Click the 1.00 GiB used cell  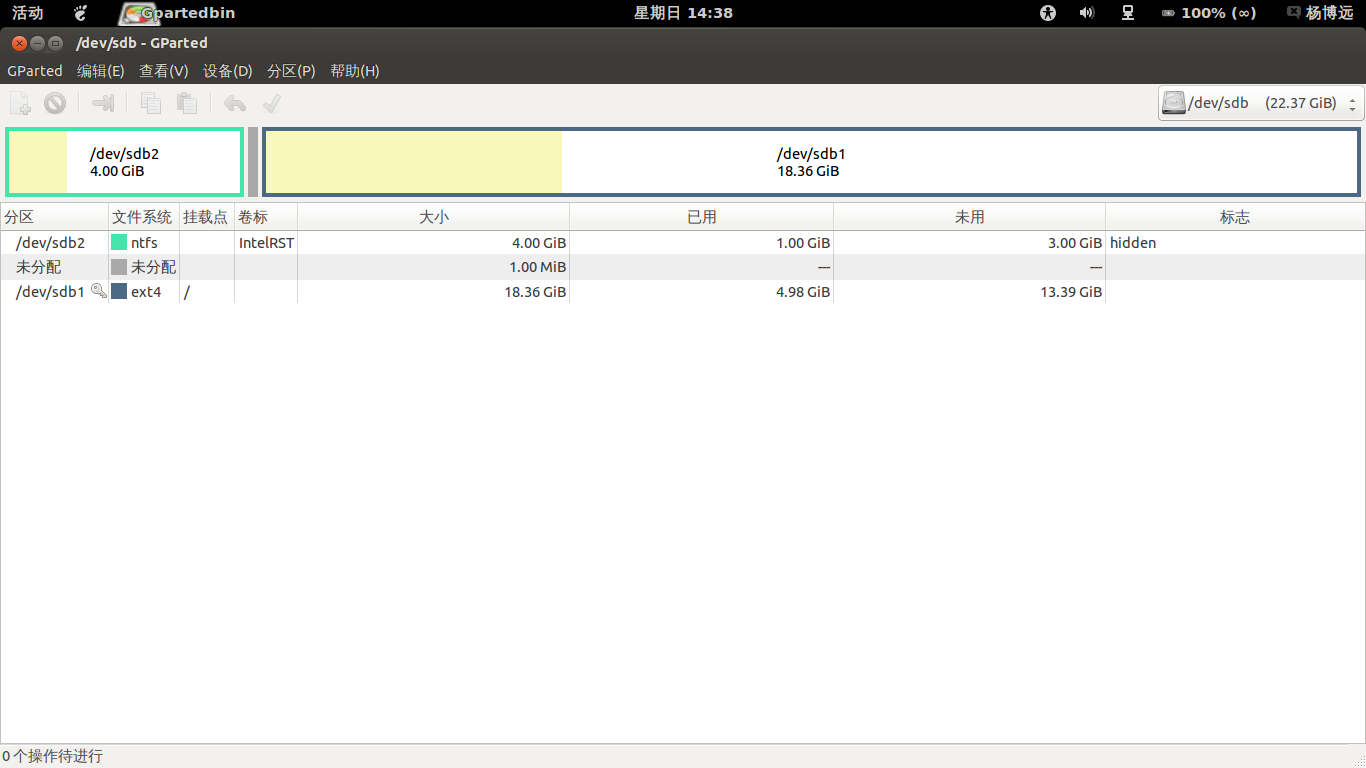[803, 243]
